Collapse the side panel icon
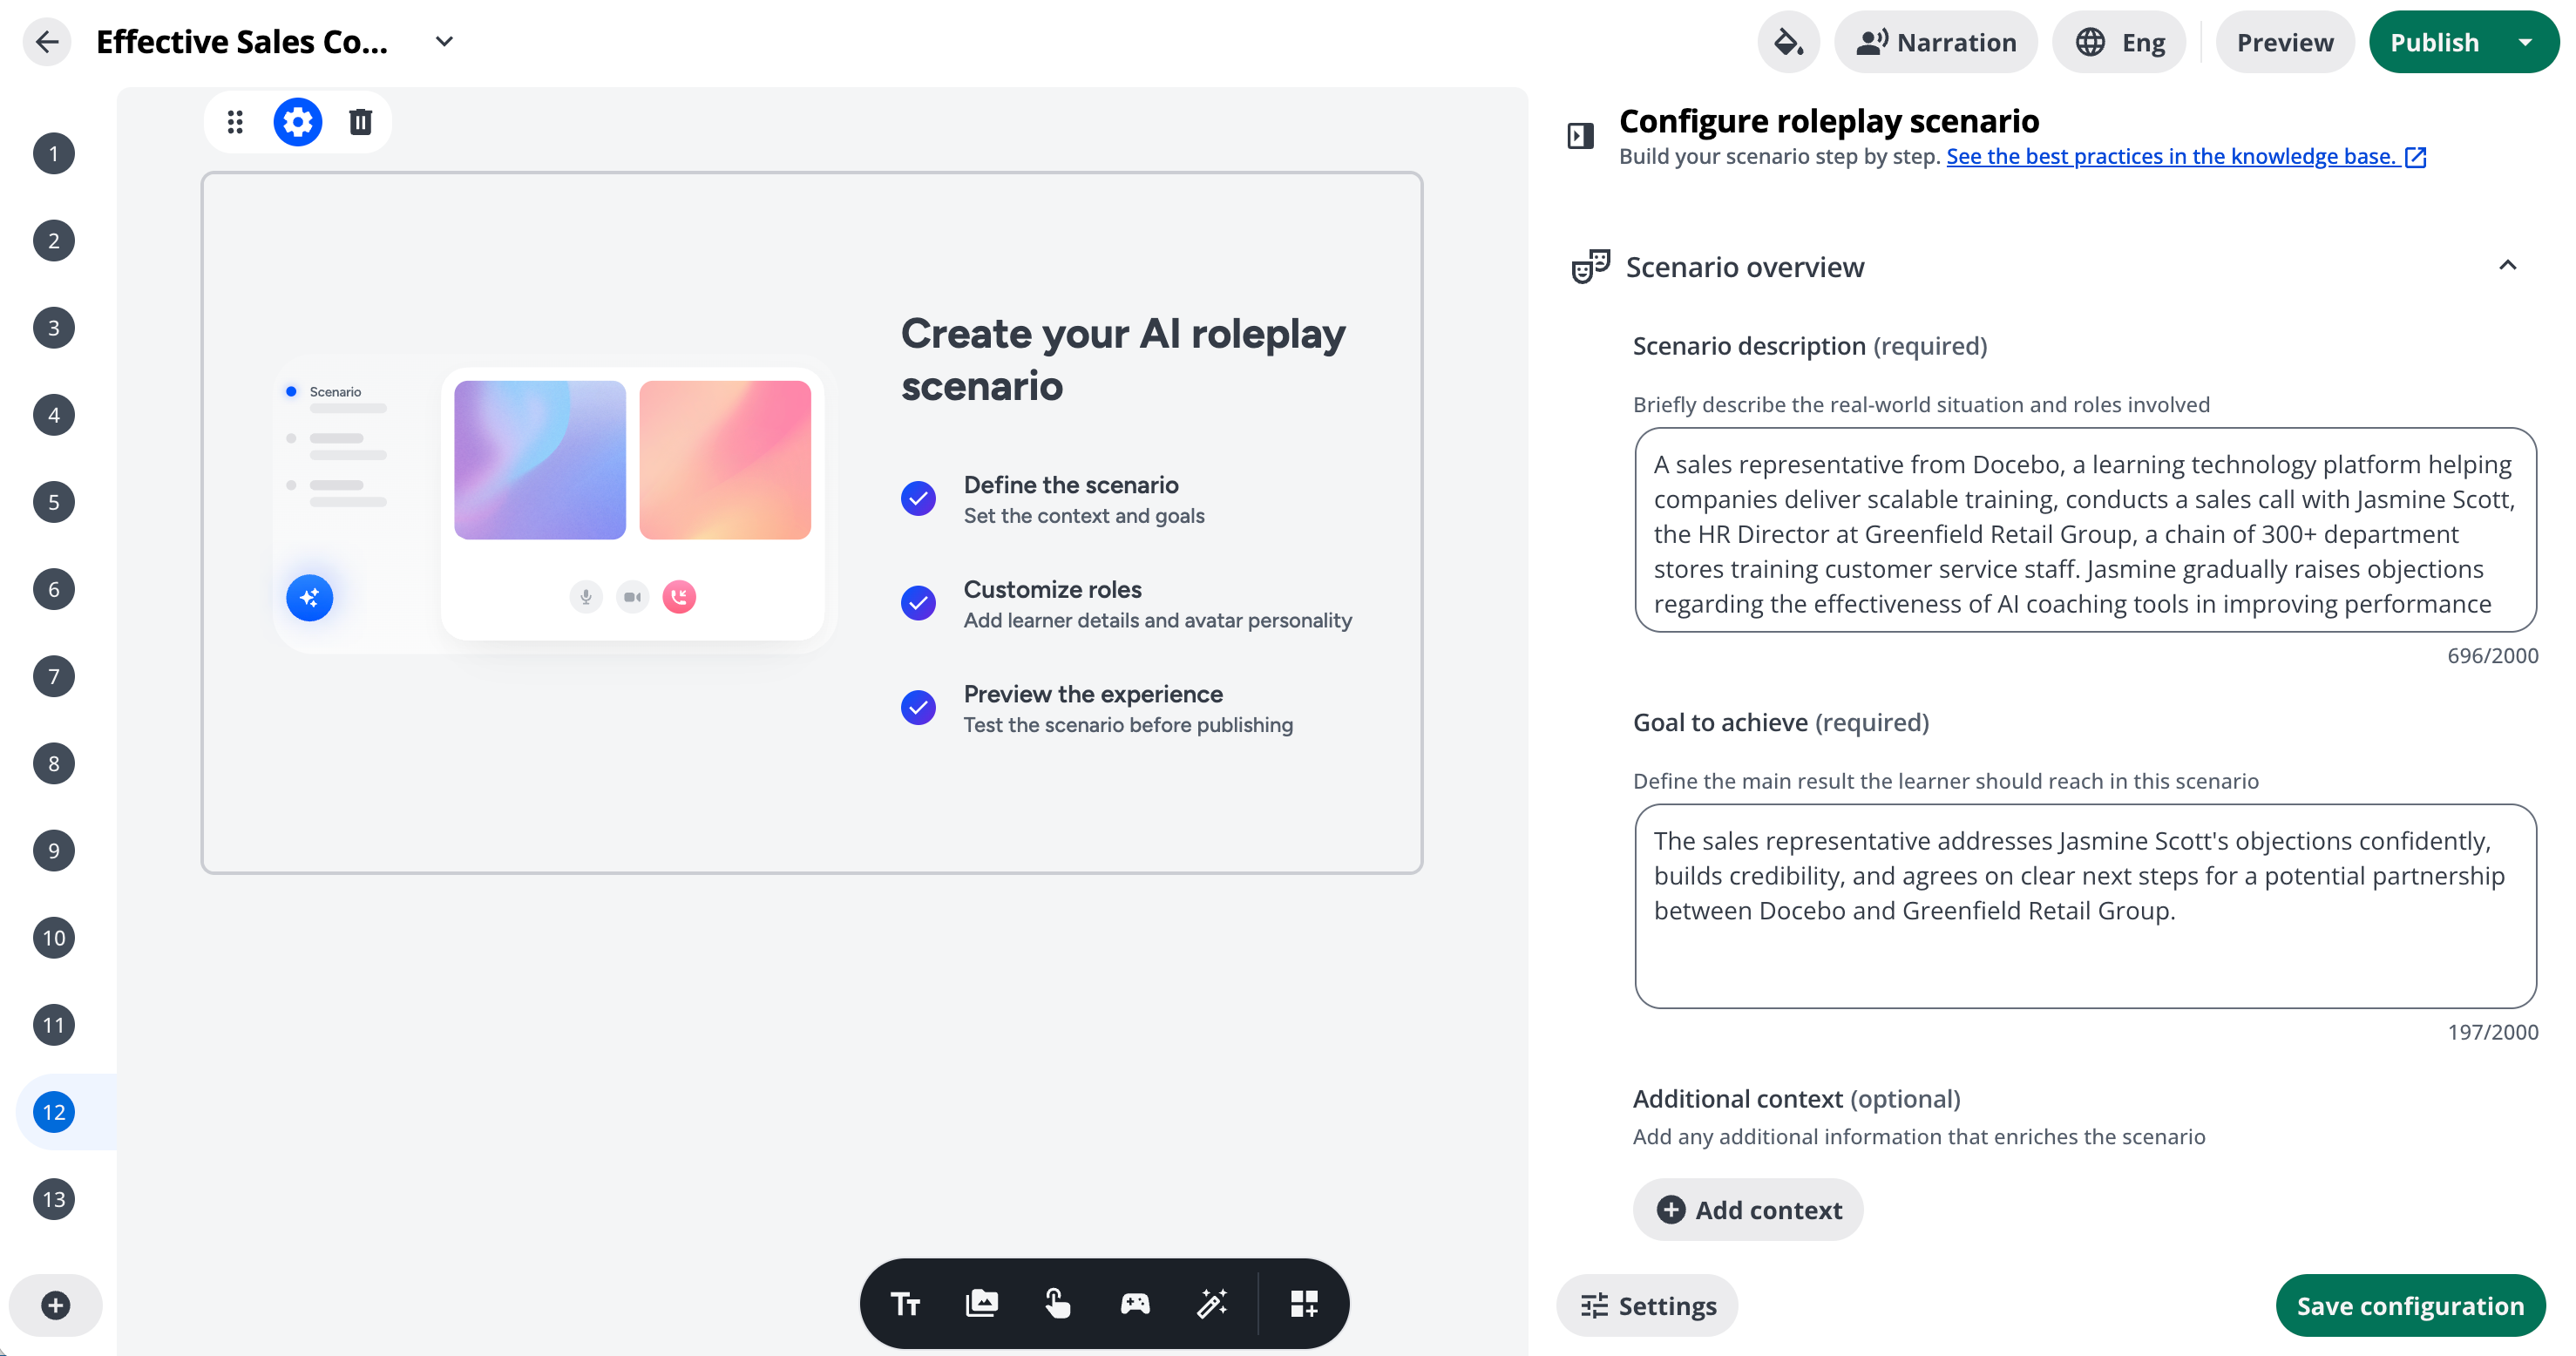 pos(1581,136)
